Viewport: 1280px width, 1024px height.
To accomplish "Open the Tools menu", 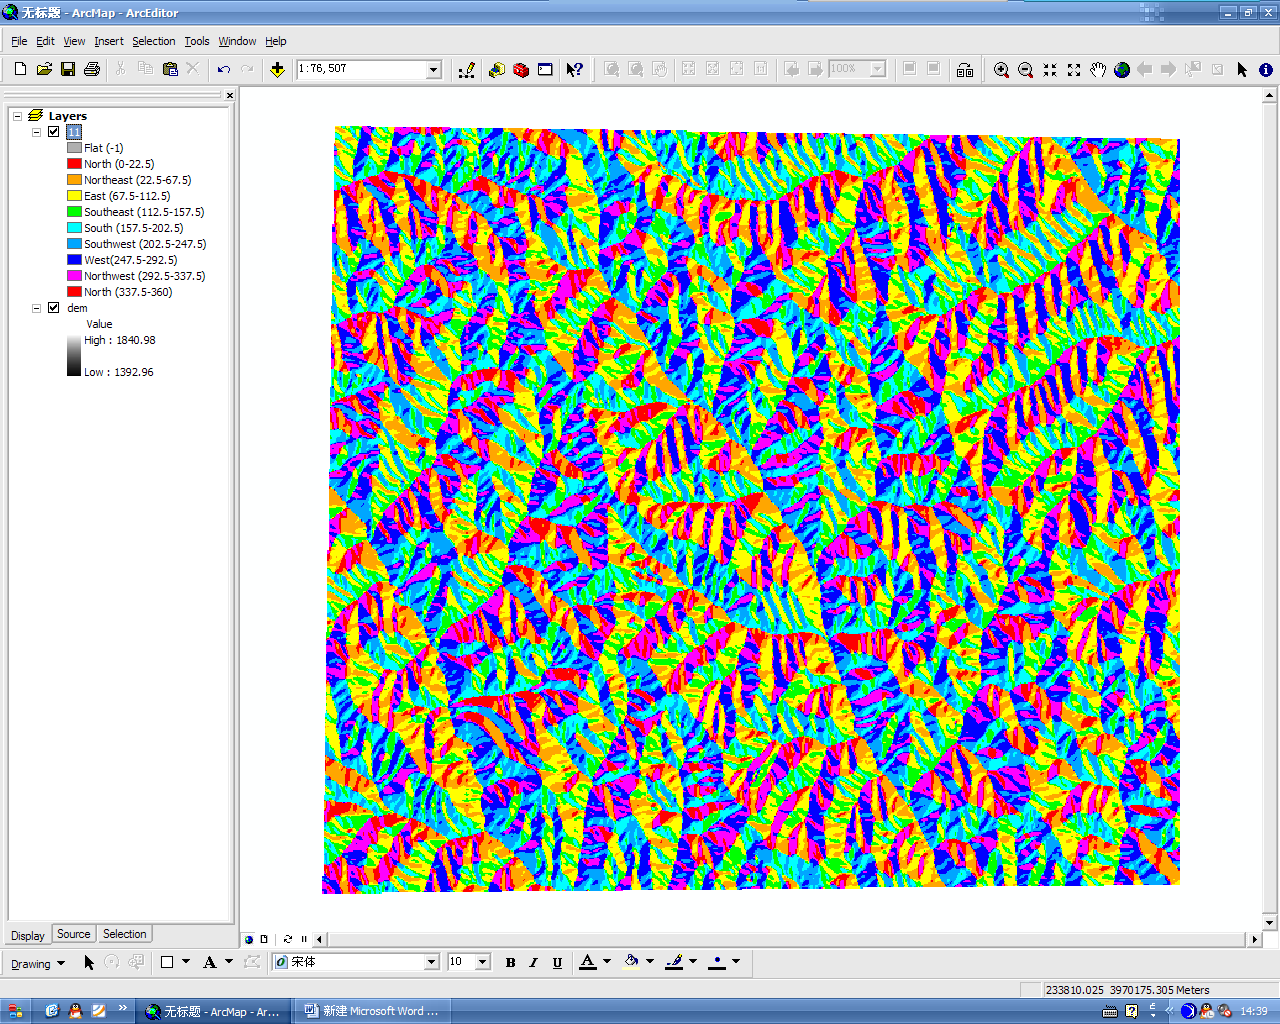I will [197, 41].
